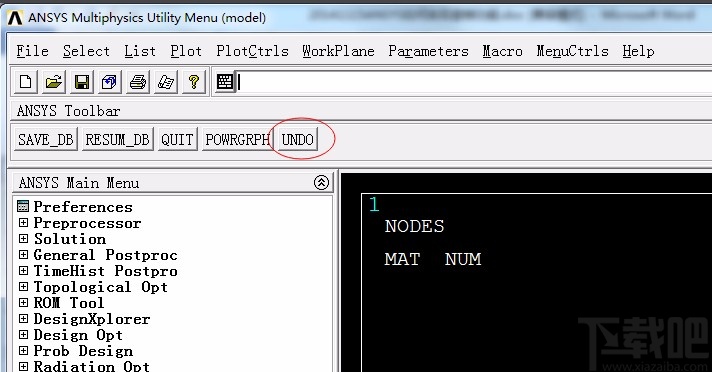Expand the TimeHist Postpro tree node
The image size is (712, 372).
click(x=23, y=270)
